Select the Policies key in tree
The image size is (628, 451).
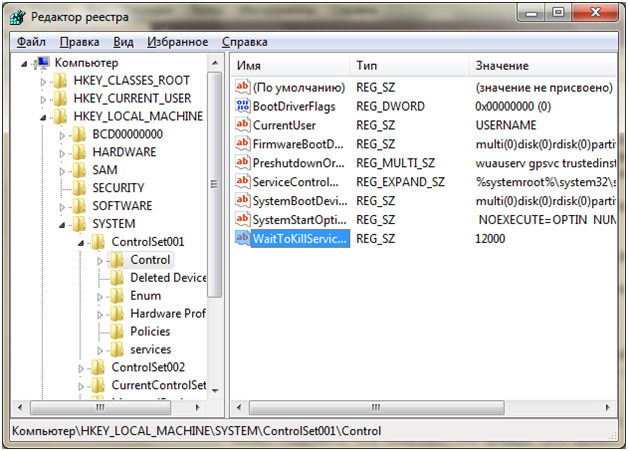tap(150, 332)
